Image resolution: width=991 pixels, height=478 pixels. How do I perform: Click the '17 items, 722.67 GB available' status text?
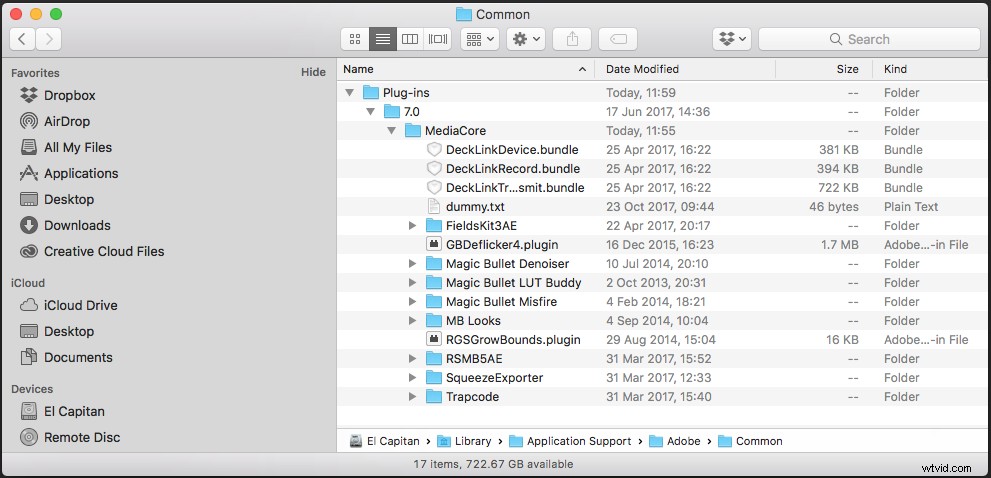point(493,464)
